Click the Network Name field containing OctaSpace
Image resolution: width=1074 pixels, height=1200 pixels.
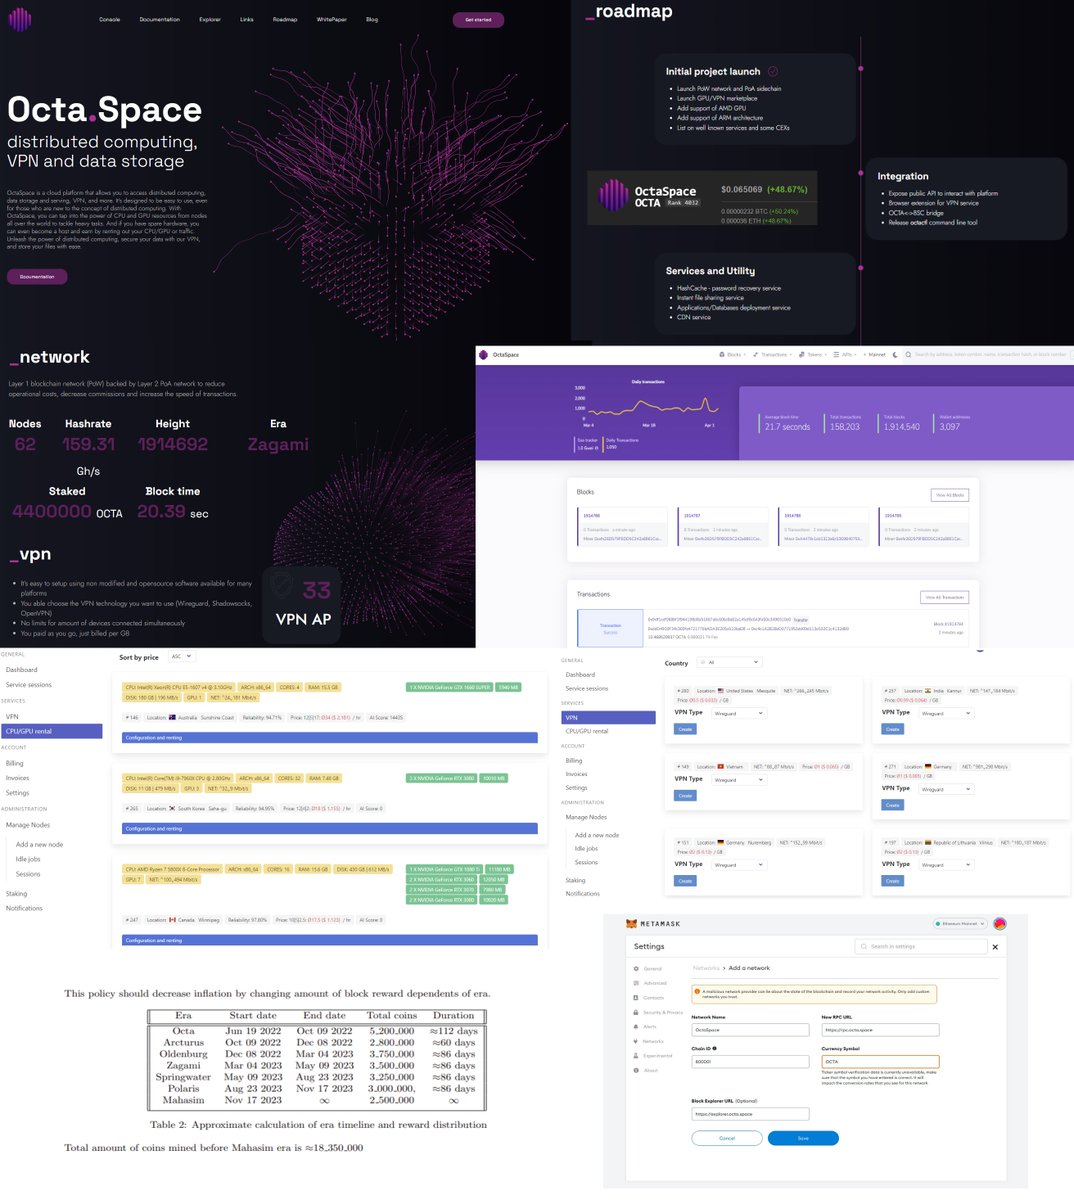pos(750,1030)
